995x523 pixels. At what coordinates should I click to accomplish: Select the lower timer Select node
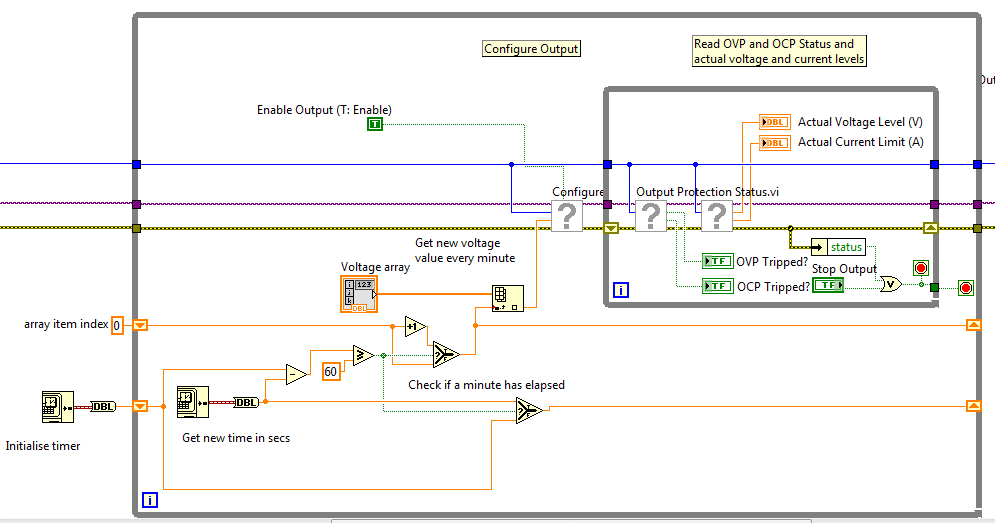click(529, 411)
